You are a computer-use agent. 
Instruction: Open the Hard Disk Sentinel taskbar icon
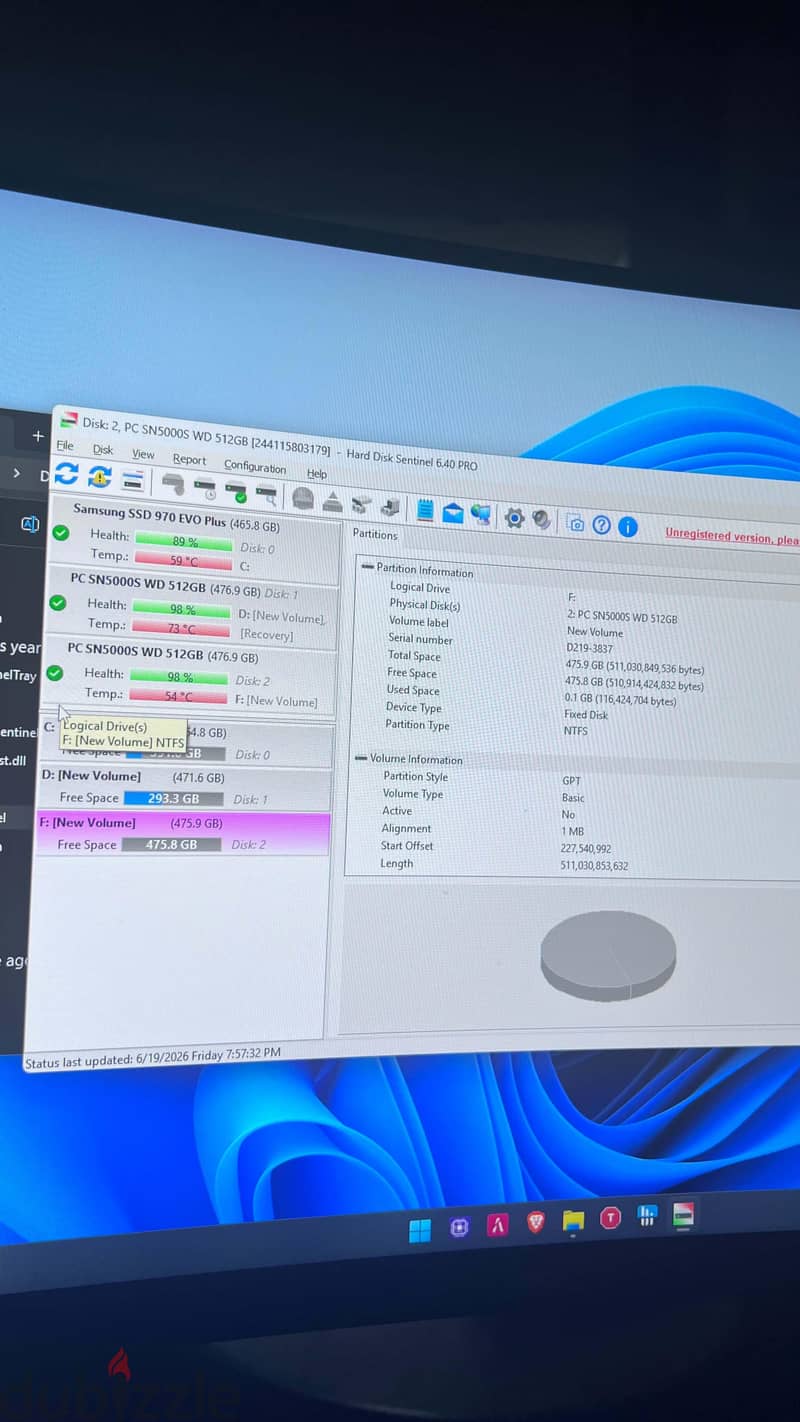pyautogui.click(x=684, y=1215)
